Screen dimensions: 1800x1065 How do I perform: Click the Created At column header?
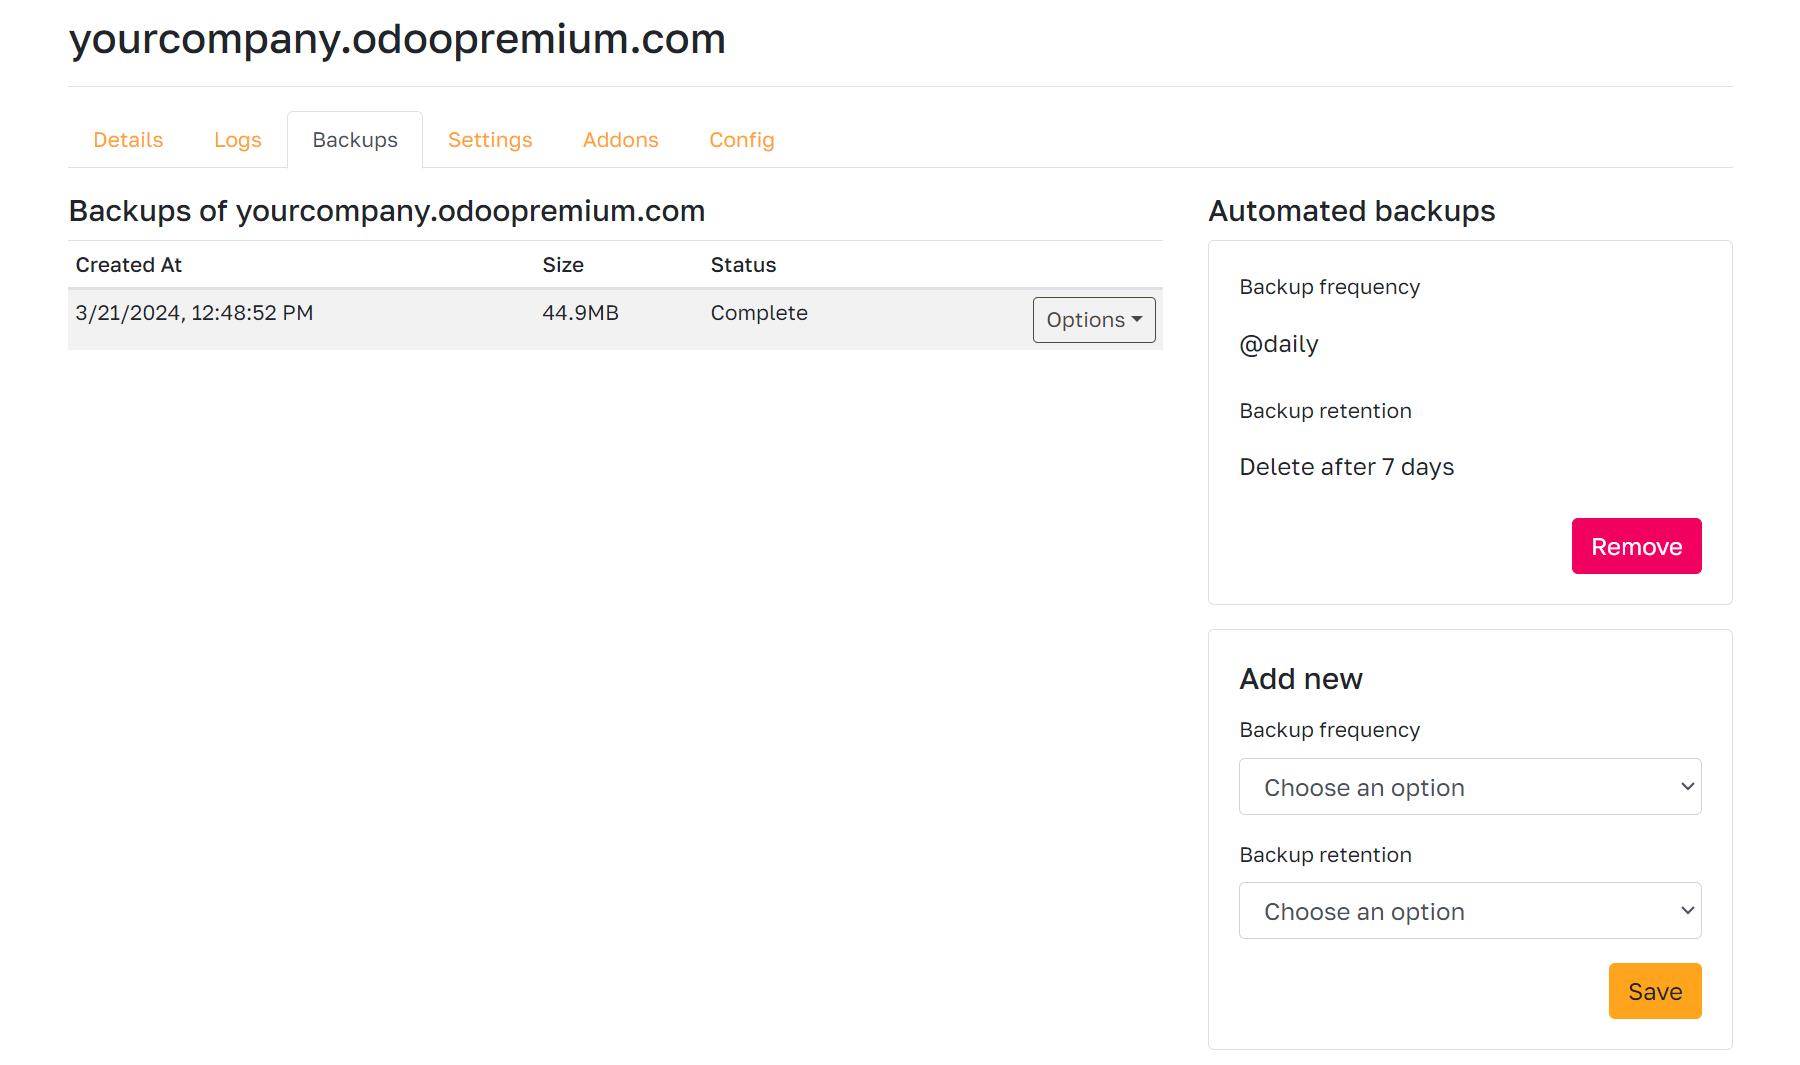(129, 265)
